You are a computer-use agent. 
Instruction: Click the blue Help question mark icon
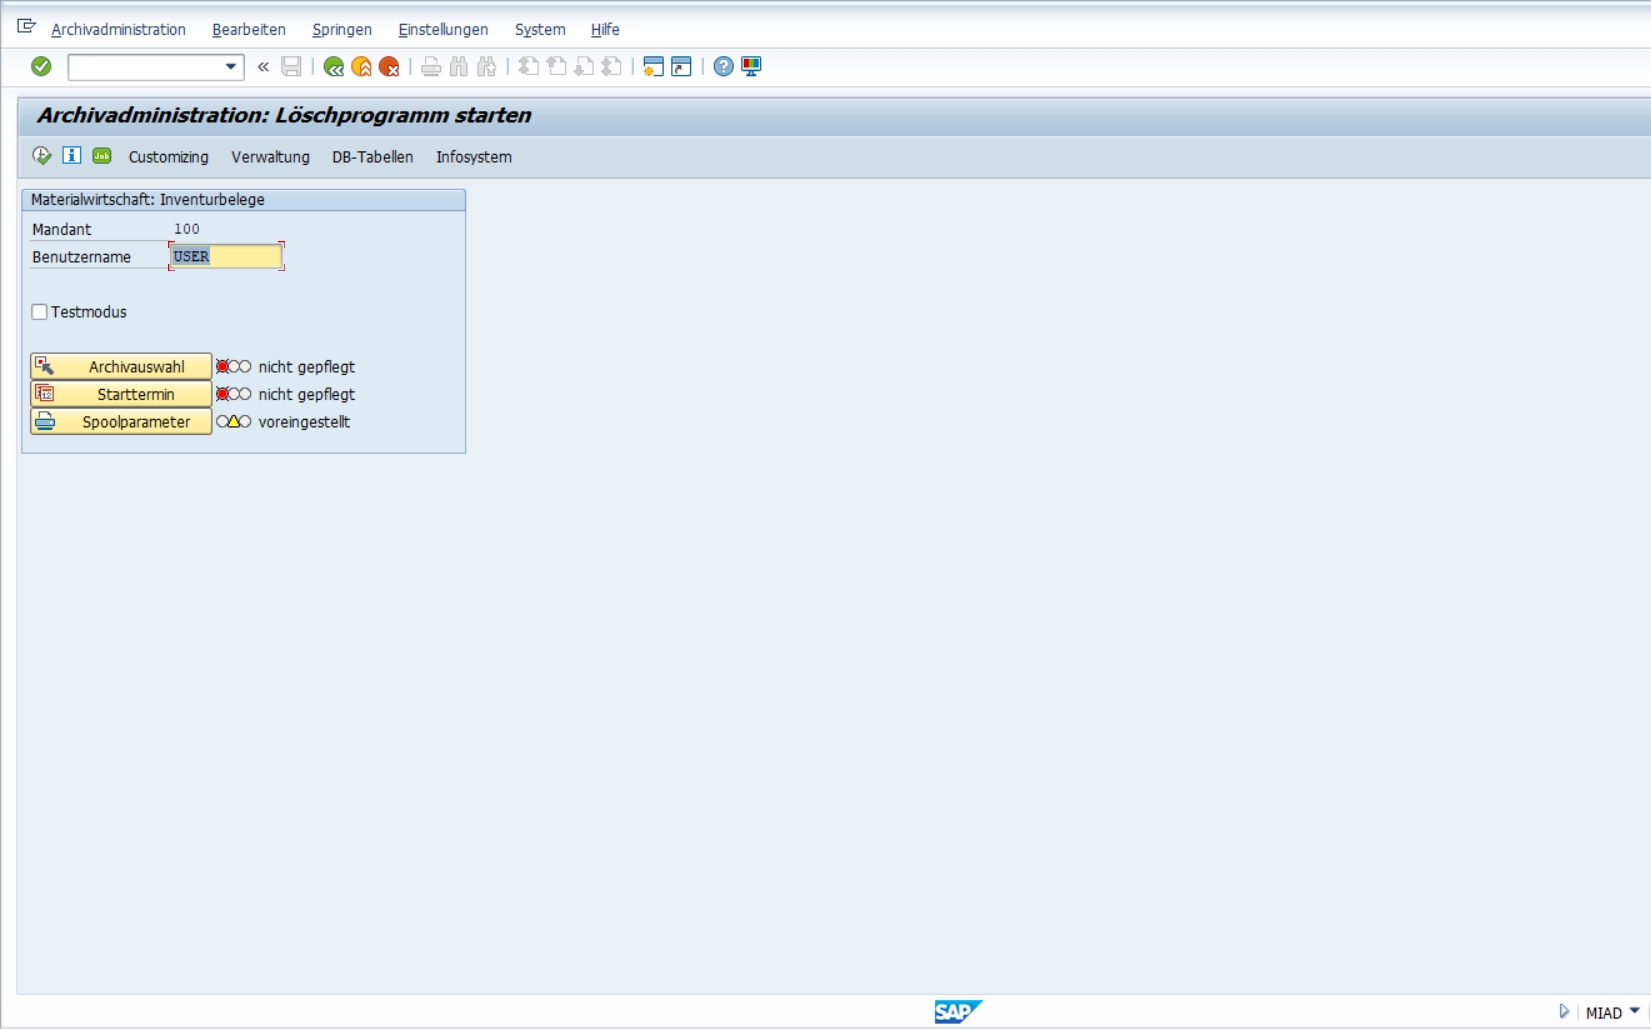723,67
